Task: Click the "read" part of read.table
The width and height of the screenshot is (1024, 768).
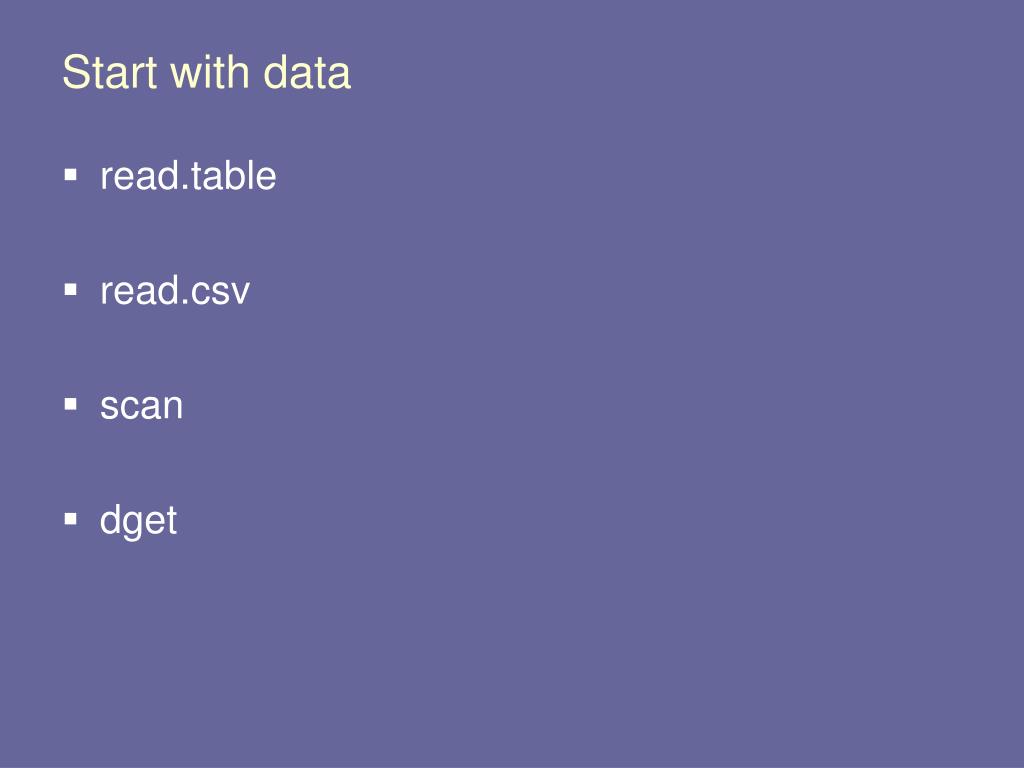Action: [140, 176]
